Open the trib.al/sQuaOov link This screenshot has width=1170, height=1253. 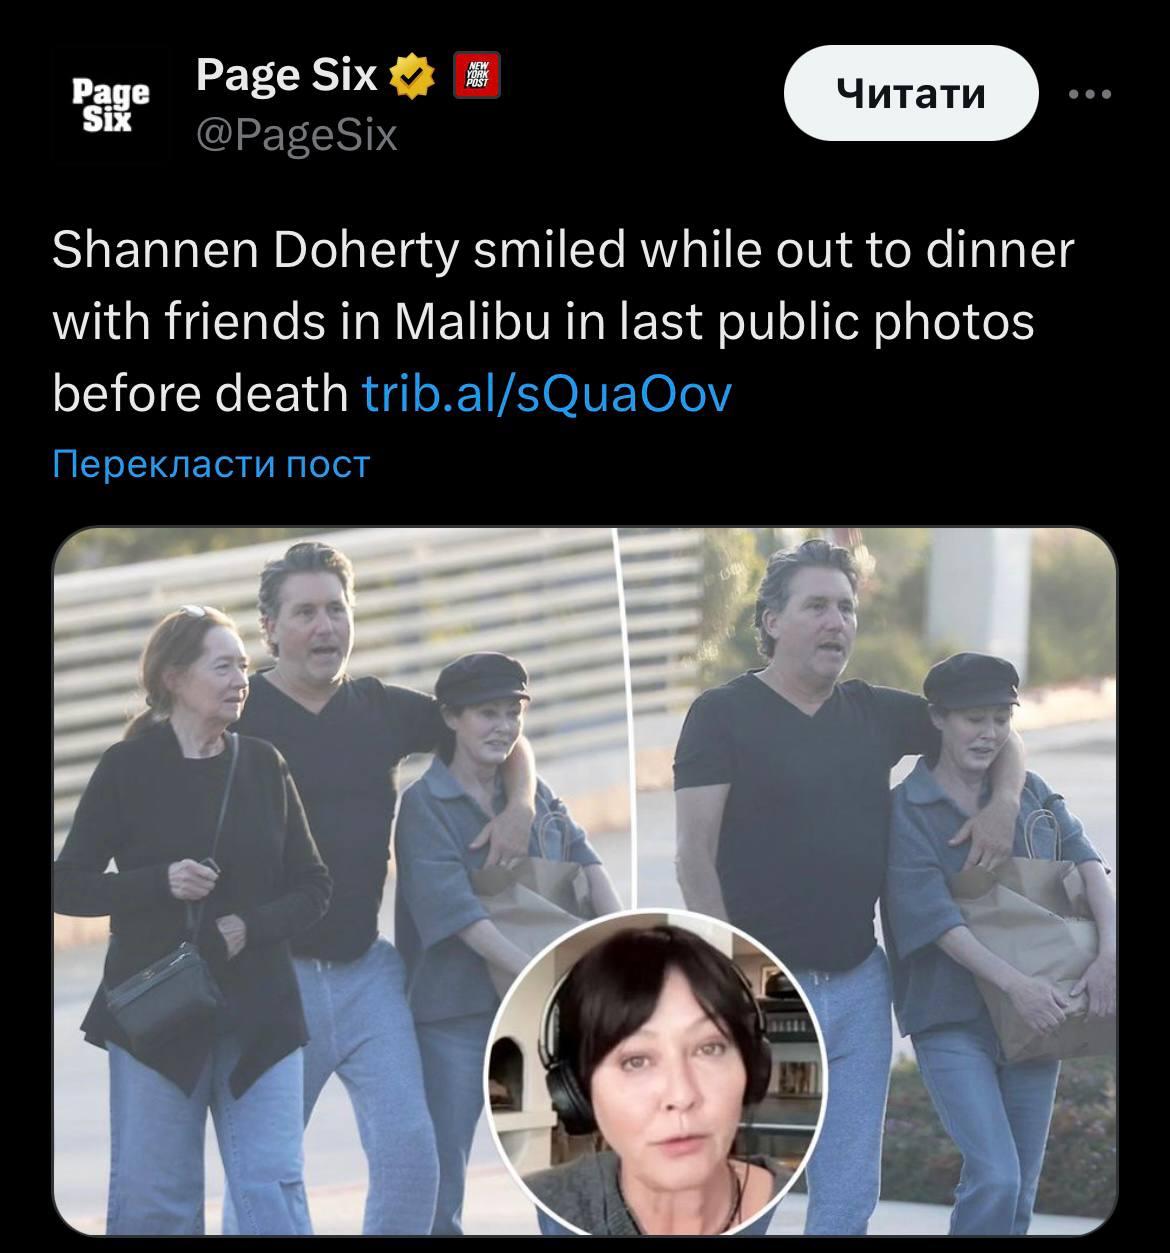click(x=546, y=394)
